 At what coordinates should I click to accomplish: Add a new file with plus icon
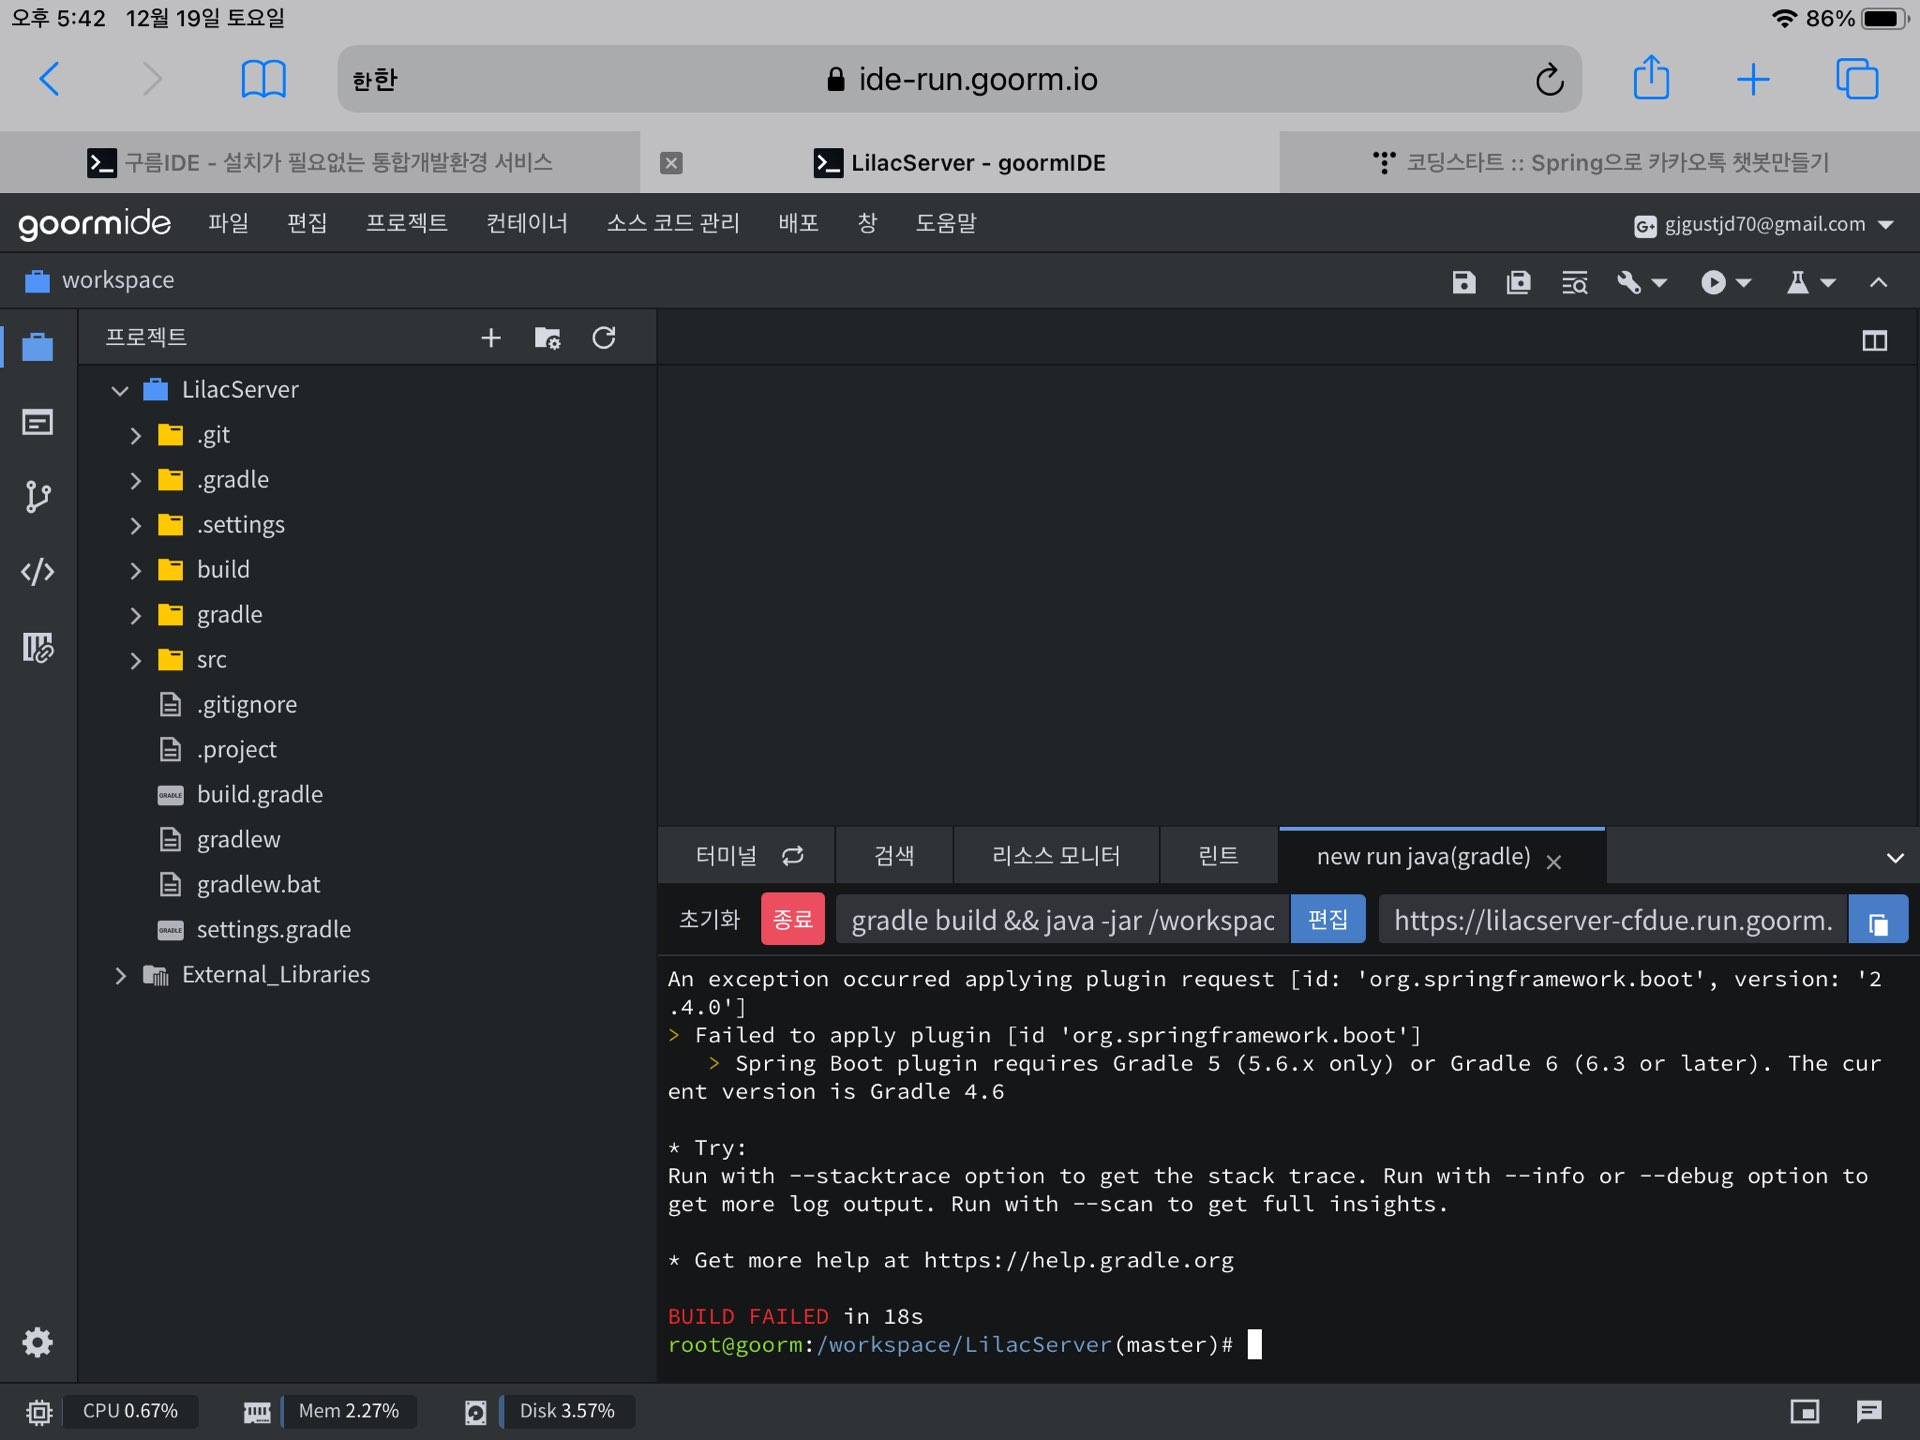click(490, 338)
